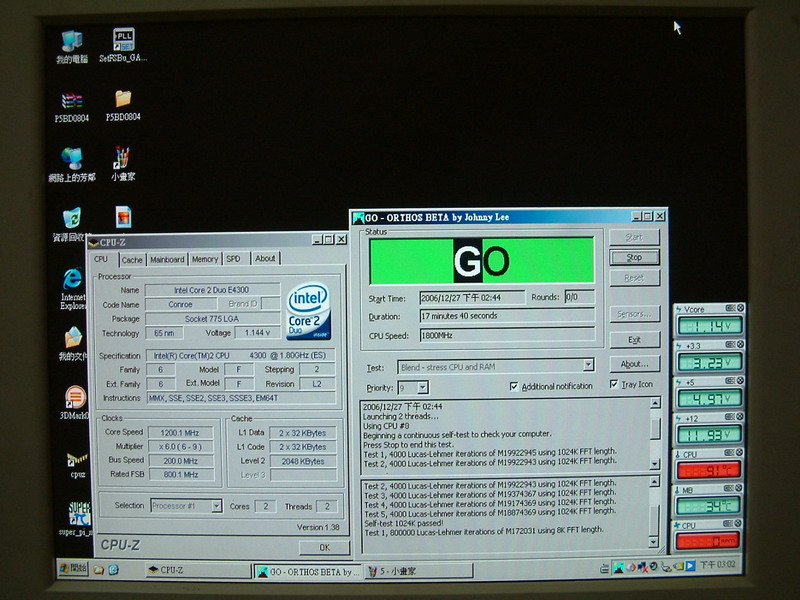Open settings icon on the +5 gadget
Viewport: 800px width, 600px height.
point(731,381)
